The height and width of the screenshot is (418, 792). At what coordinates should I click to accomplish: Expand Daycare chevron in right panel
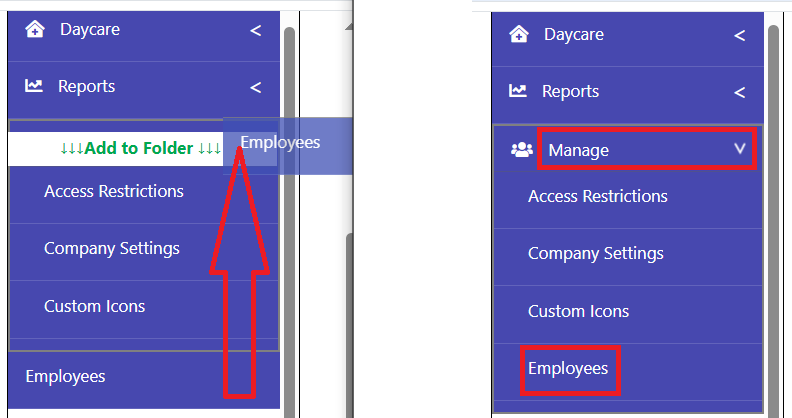coord(739,36)
